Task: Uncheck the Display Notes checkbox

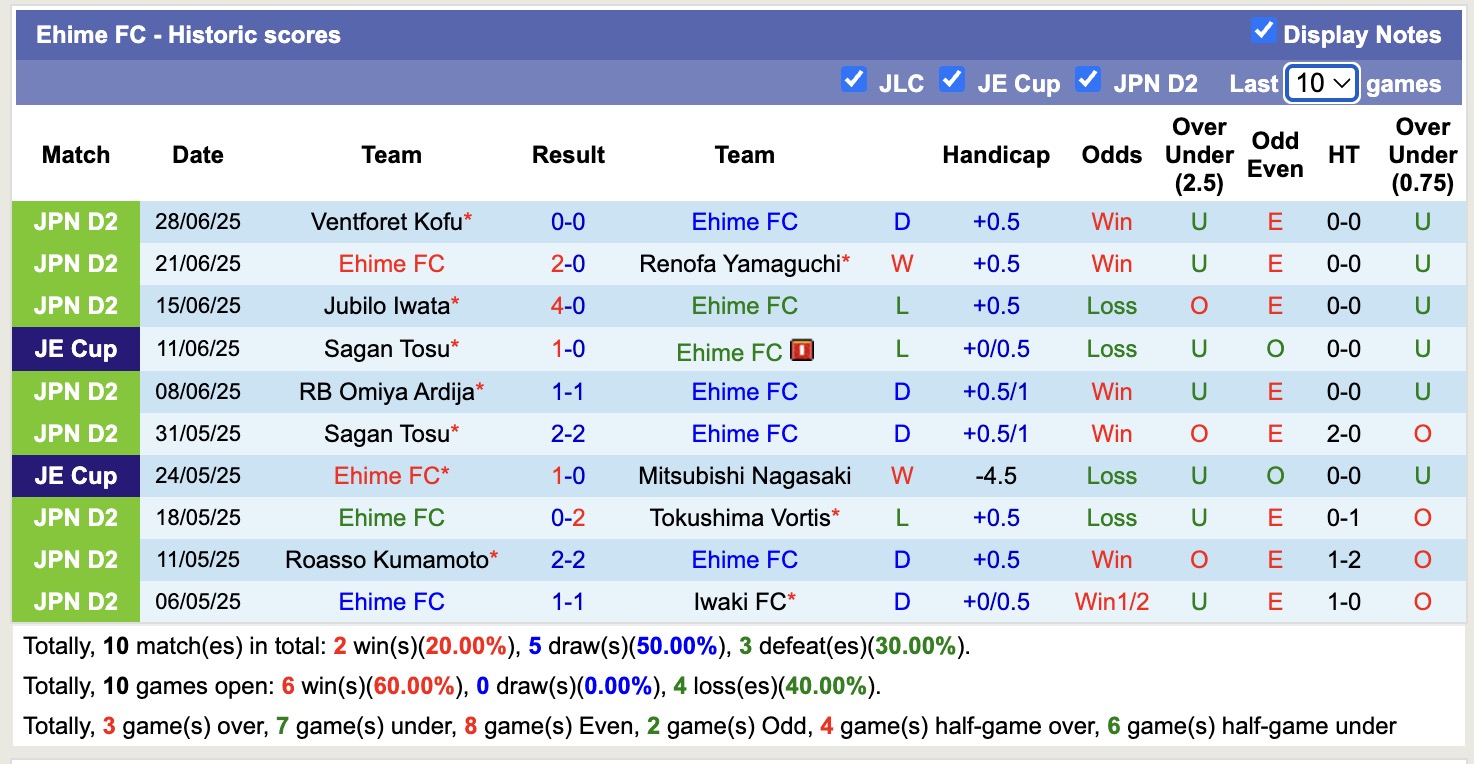Action: [x=1263, y=32]
